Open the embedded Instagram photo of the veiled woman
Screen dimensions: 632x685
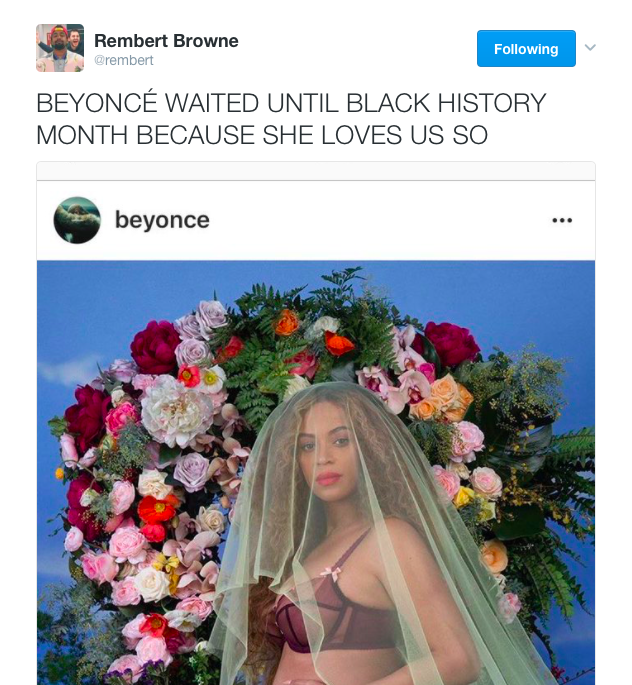click(316, 472)
